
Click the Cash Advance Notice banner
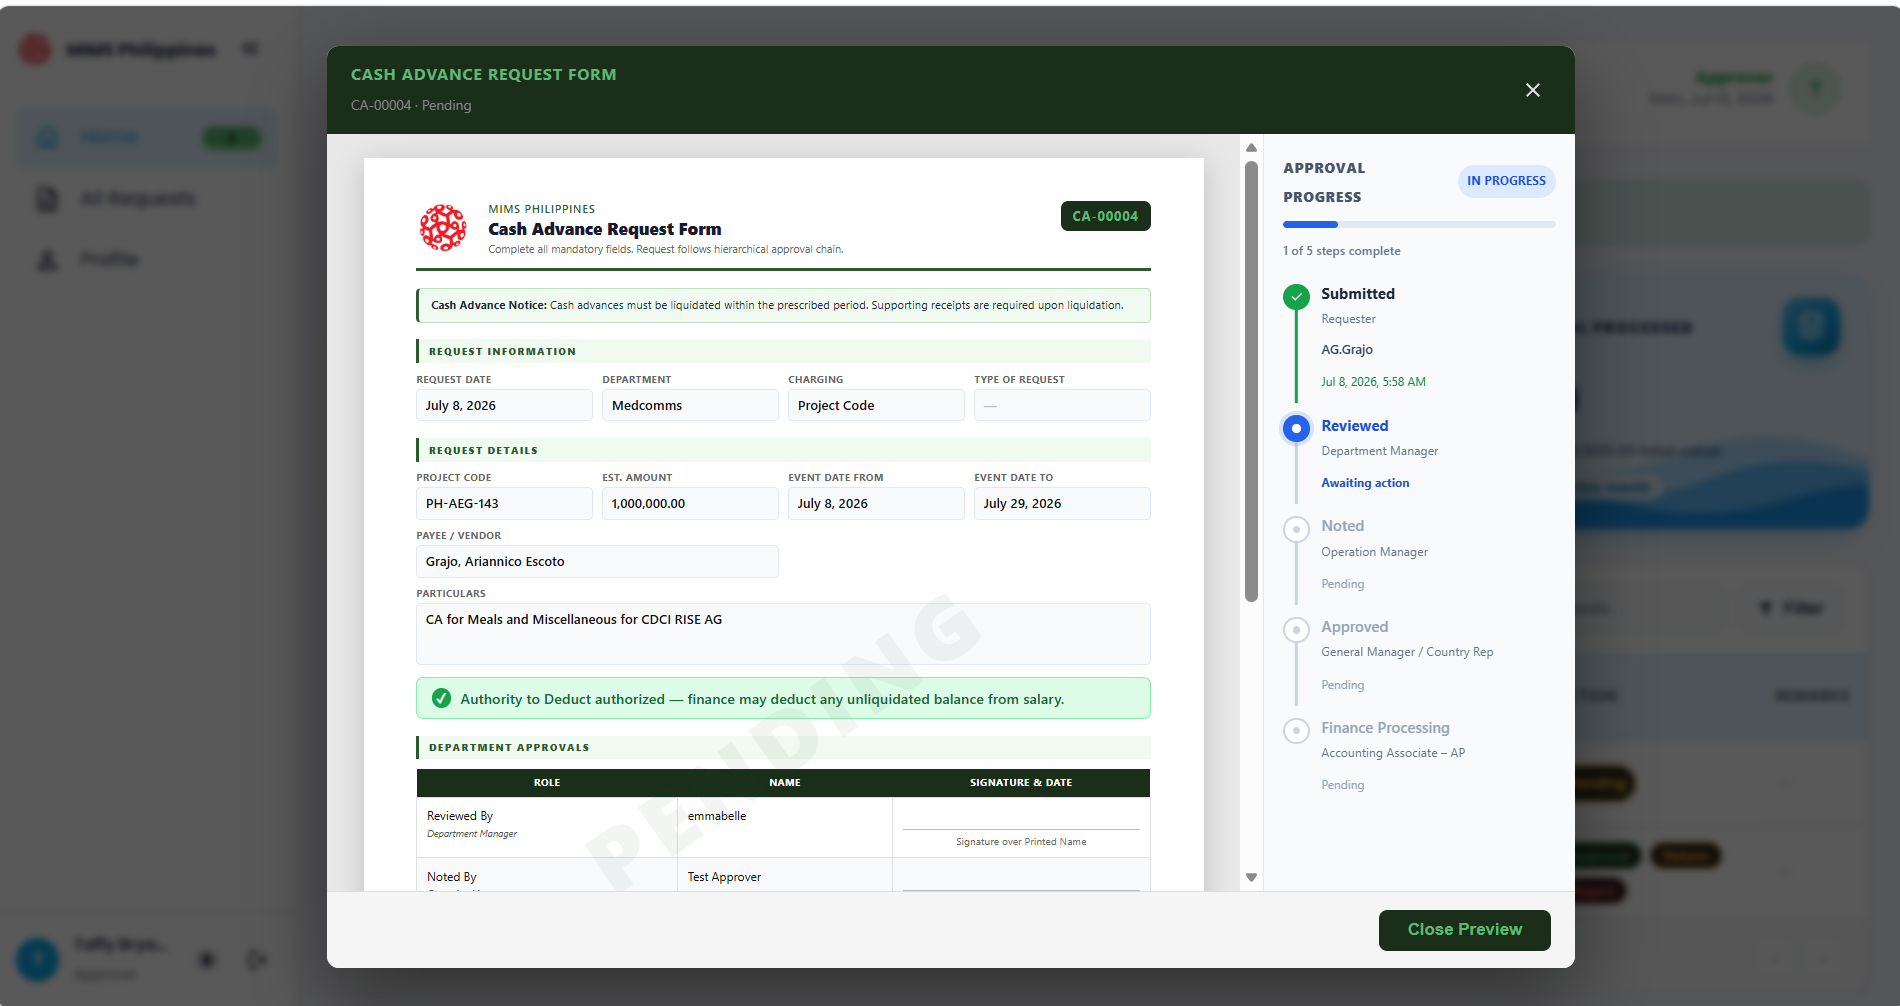pyautogui.click(x=783, y=305)
